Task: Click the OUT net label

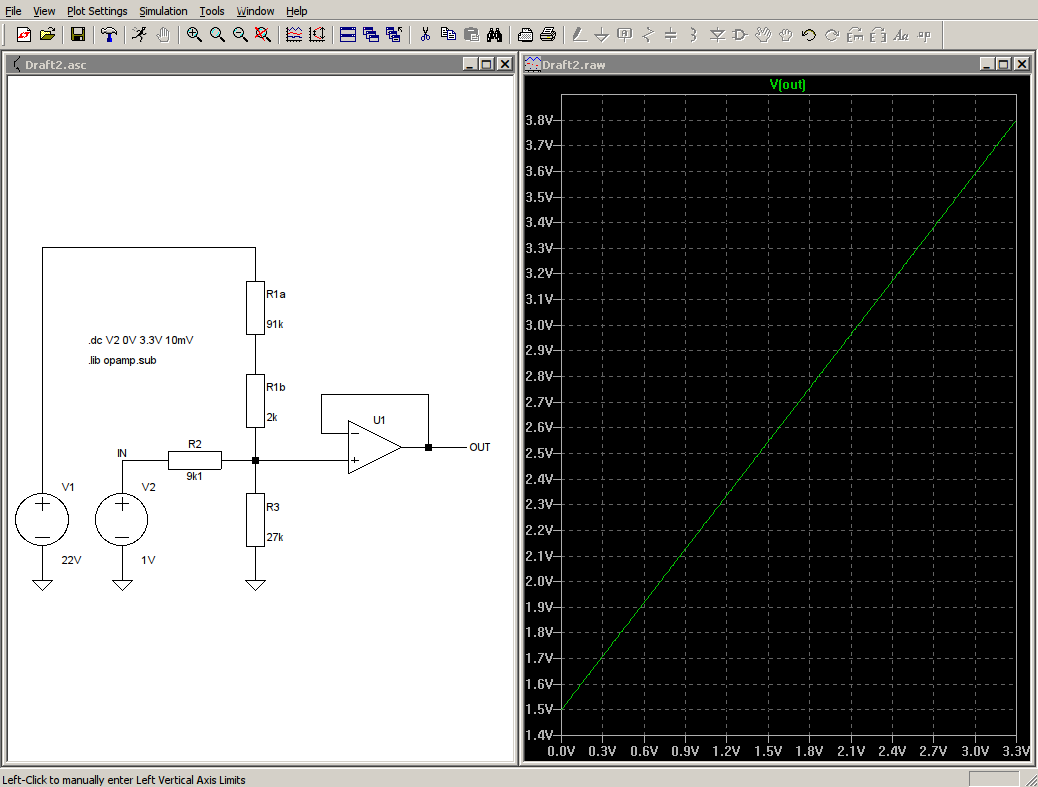Action: point(480,447)
